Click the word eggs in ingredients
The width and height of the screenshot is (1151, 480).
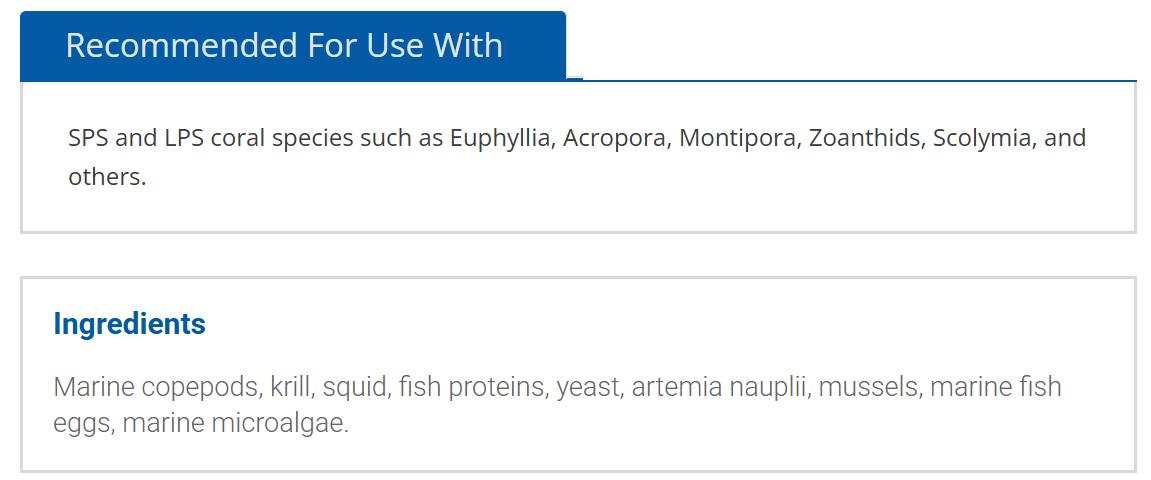point(84,424)
